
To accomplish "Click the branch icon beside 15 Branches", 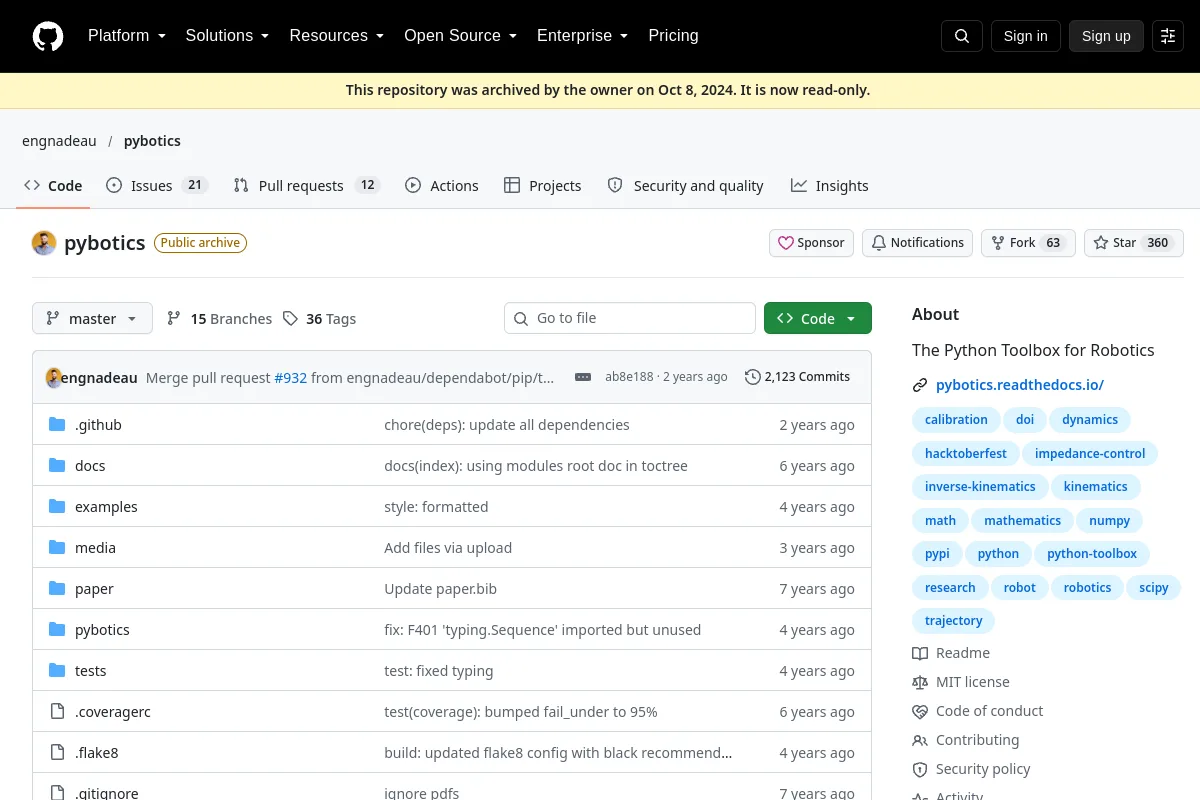I will coord(174,318).
